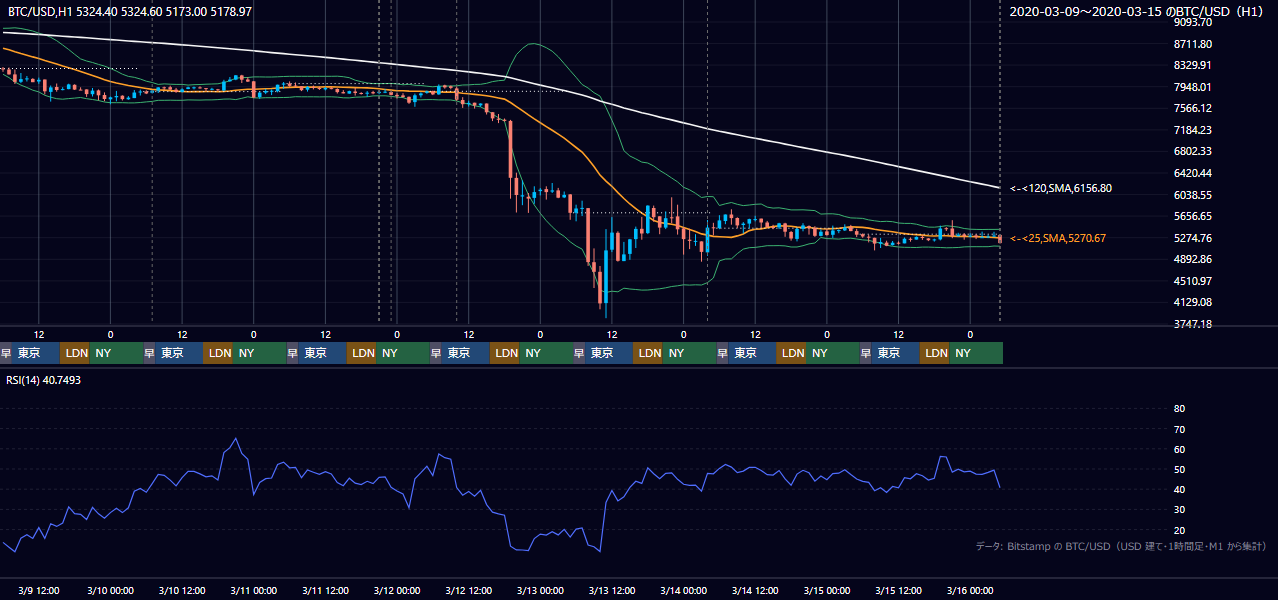Select the 3/10 12:00 date label
The height and width of the screenshot is (600, 1278).
point(182,590)
